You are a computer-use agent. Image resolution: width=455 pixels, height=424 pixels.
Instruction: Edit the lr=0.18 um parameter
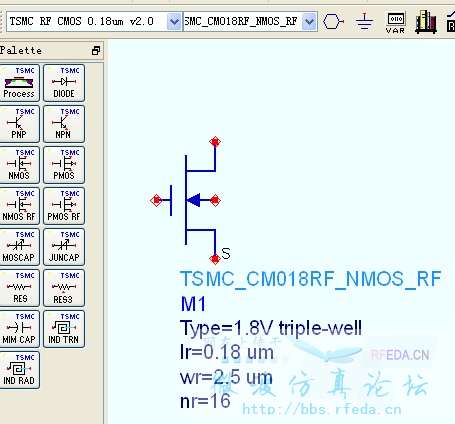click(x=227, y=352)
